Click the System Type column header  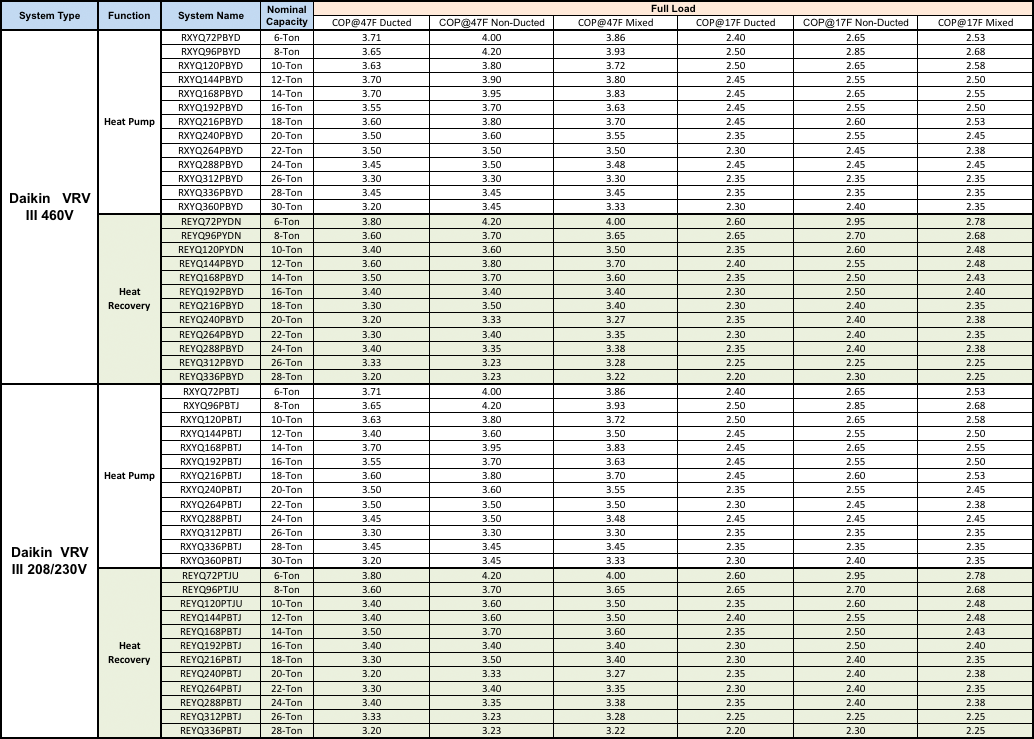[50, 16]
